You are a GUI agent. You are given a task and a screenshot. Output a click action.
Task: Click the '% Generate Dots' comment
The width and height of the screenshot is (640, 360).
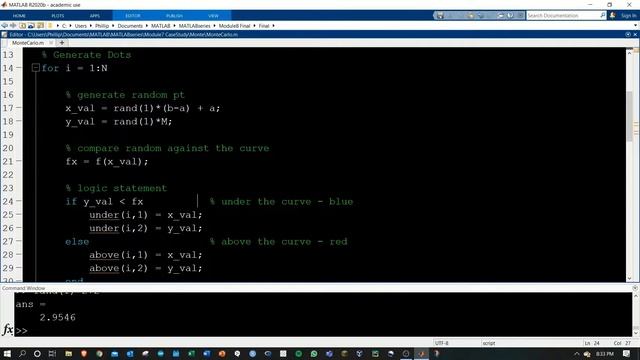point(86,55)
